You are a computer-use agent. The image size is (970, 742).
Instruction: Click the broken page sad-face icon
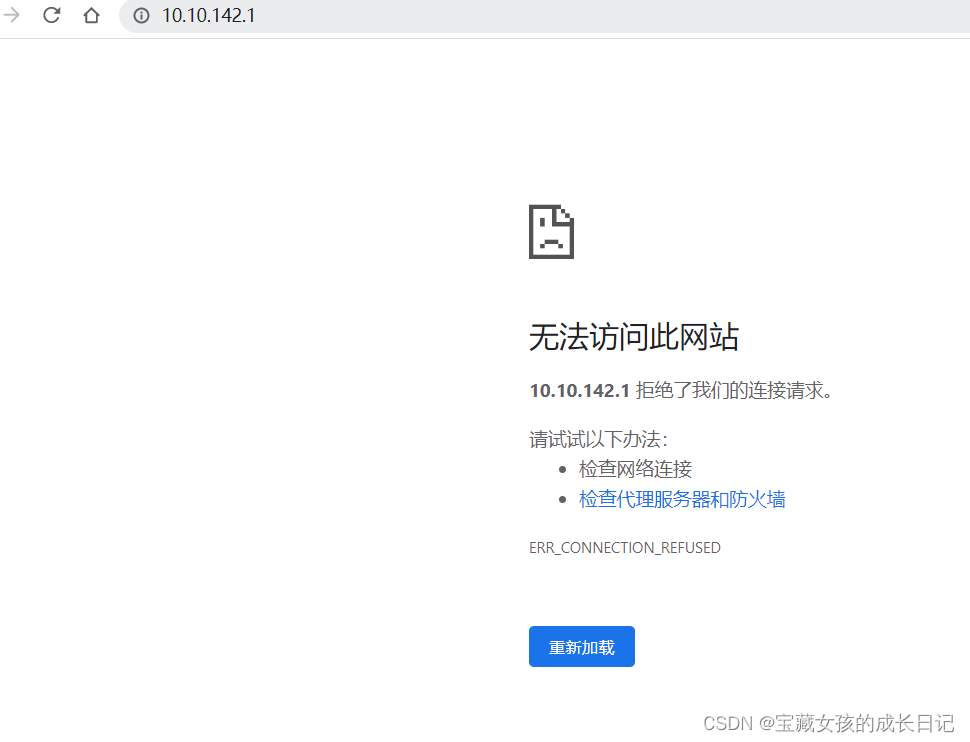click(x=551, y=231)
